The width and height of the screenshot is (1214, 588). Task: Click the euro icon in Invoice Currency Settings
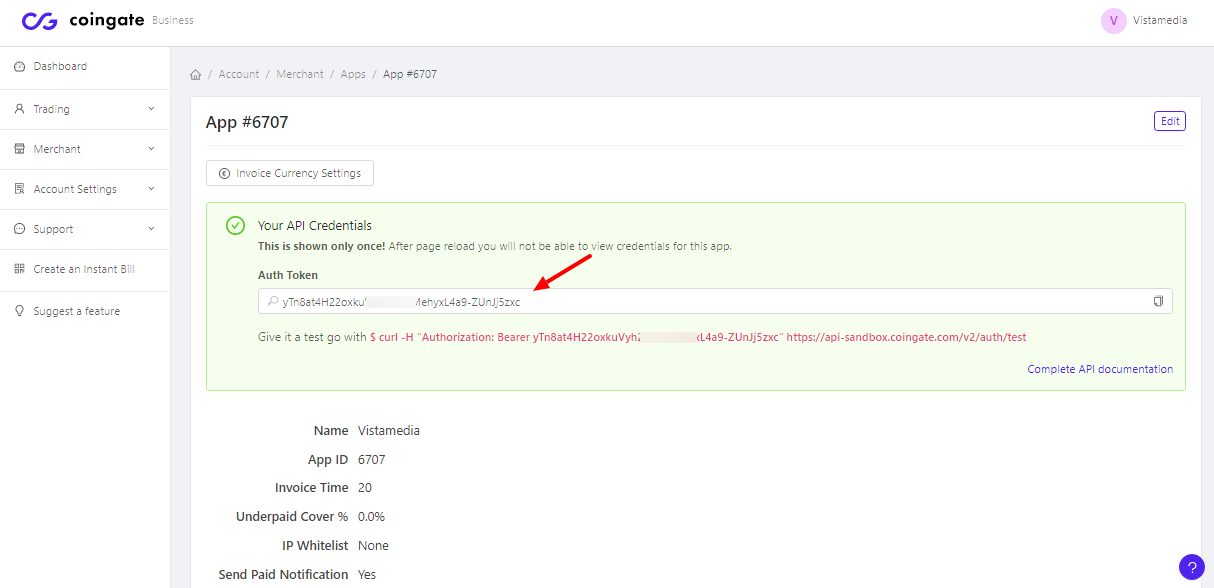224,173
